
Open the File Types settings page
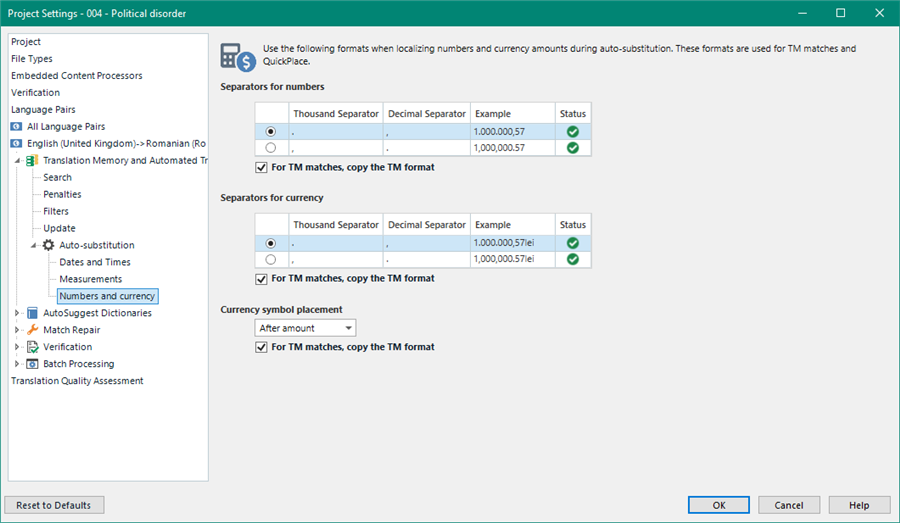pos(32,59)
